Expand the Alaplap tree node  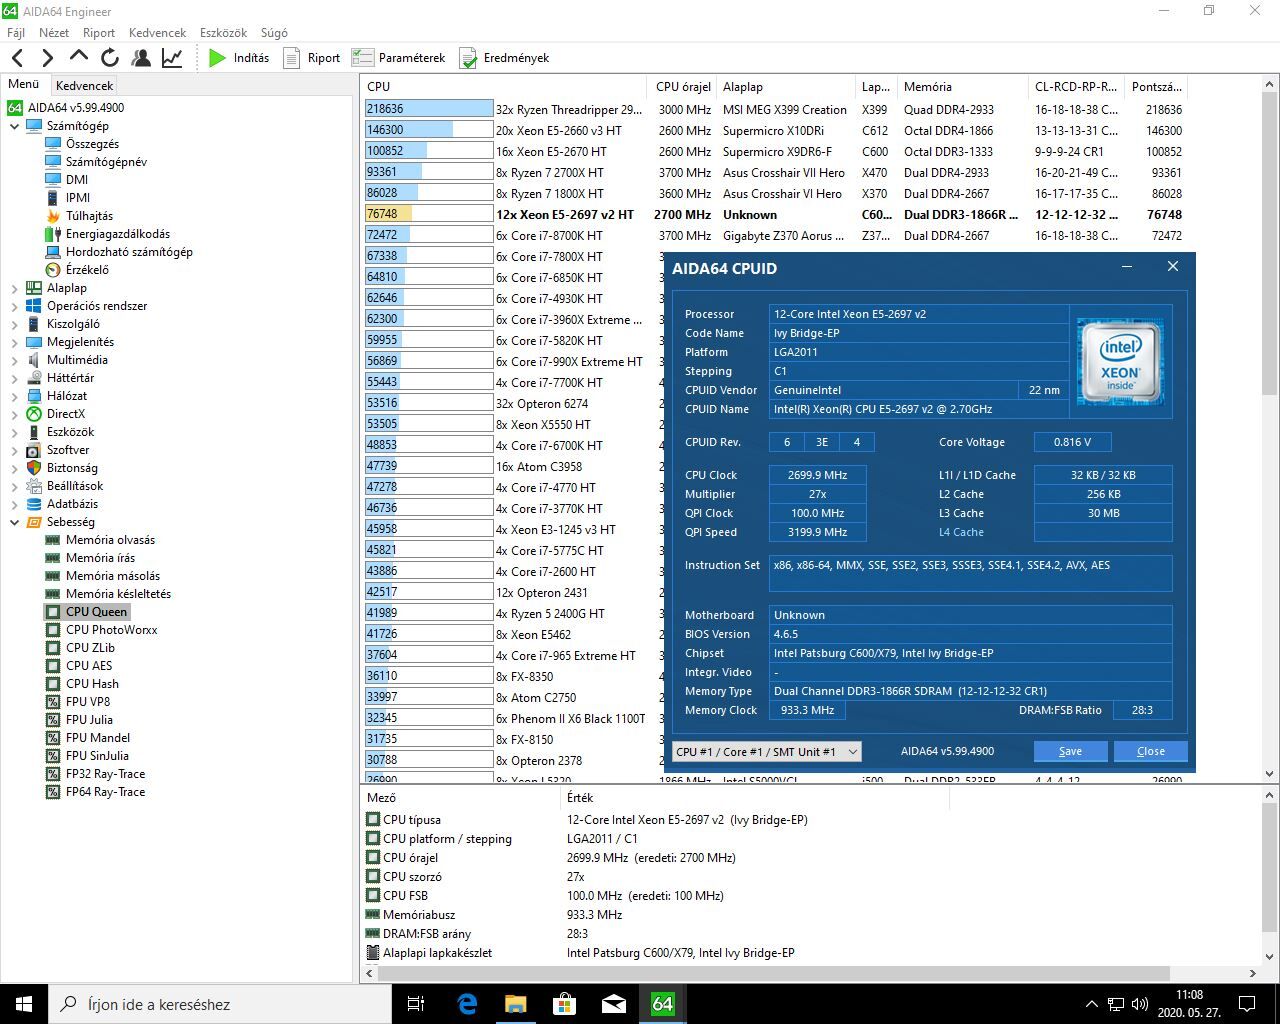[14, 288]
